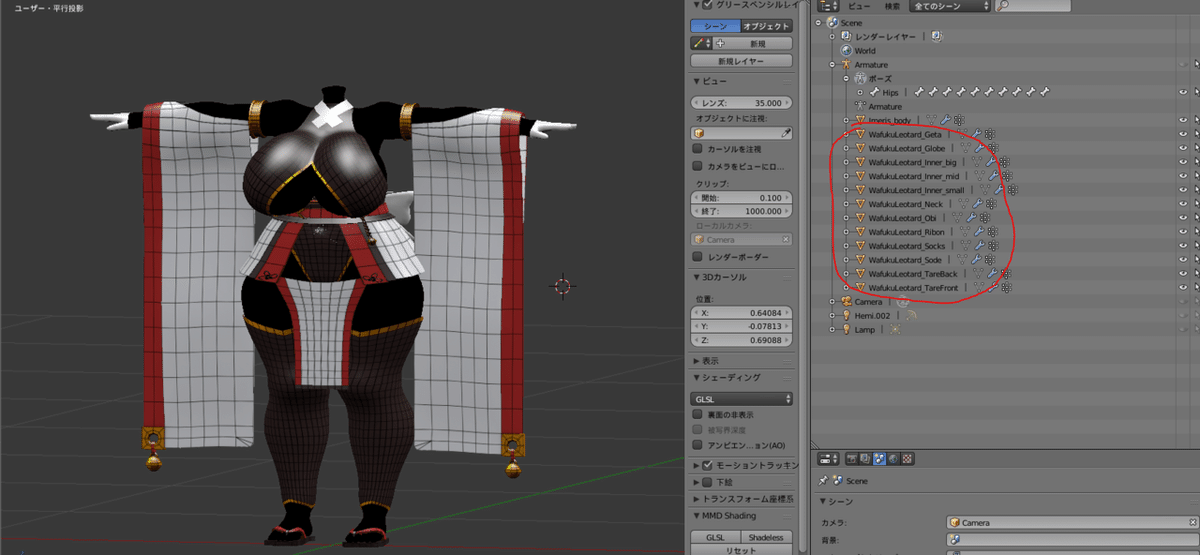This screenshot has height=555, width=1200.
Task: Click the Hemi.002 lamp icon
Action: (846, 315)
